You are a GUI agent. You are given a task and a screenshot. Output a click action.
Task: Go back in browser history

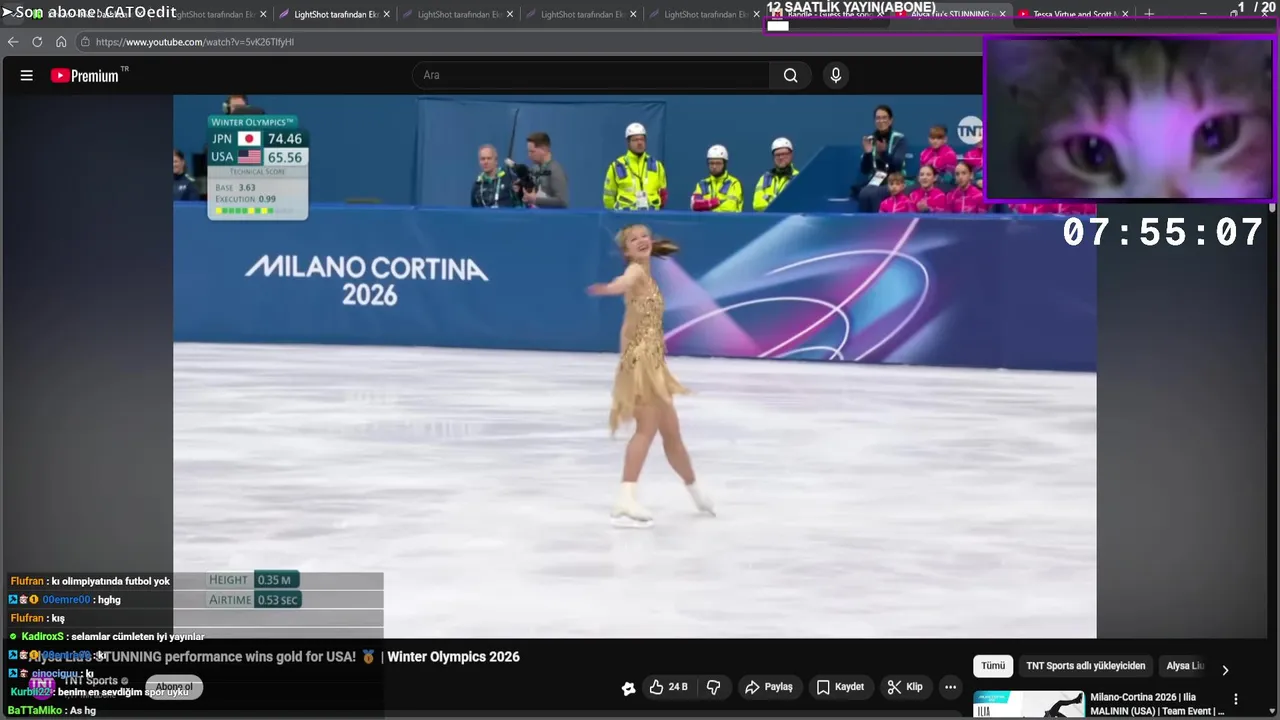(x=13, y=42)
